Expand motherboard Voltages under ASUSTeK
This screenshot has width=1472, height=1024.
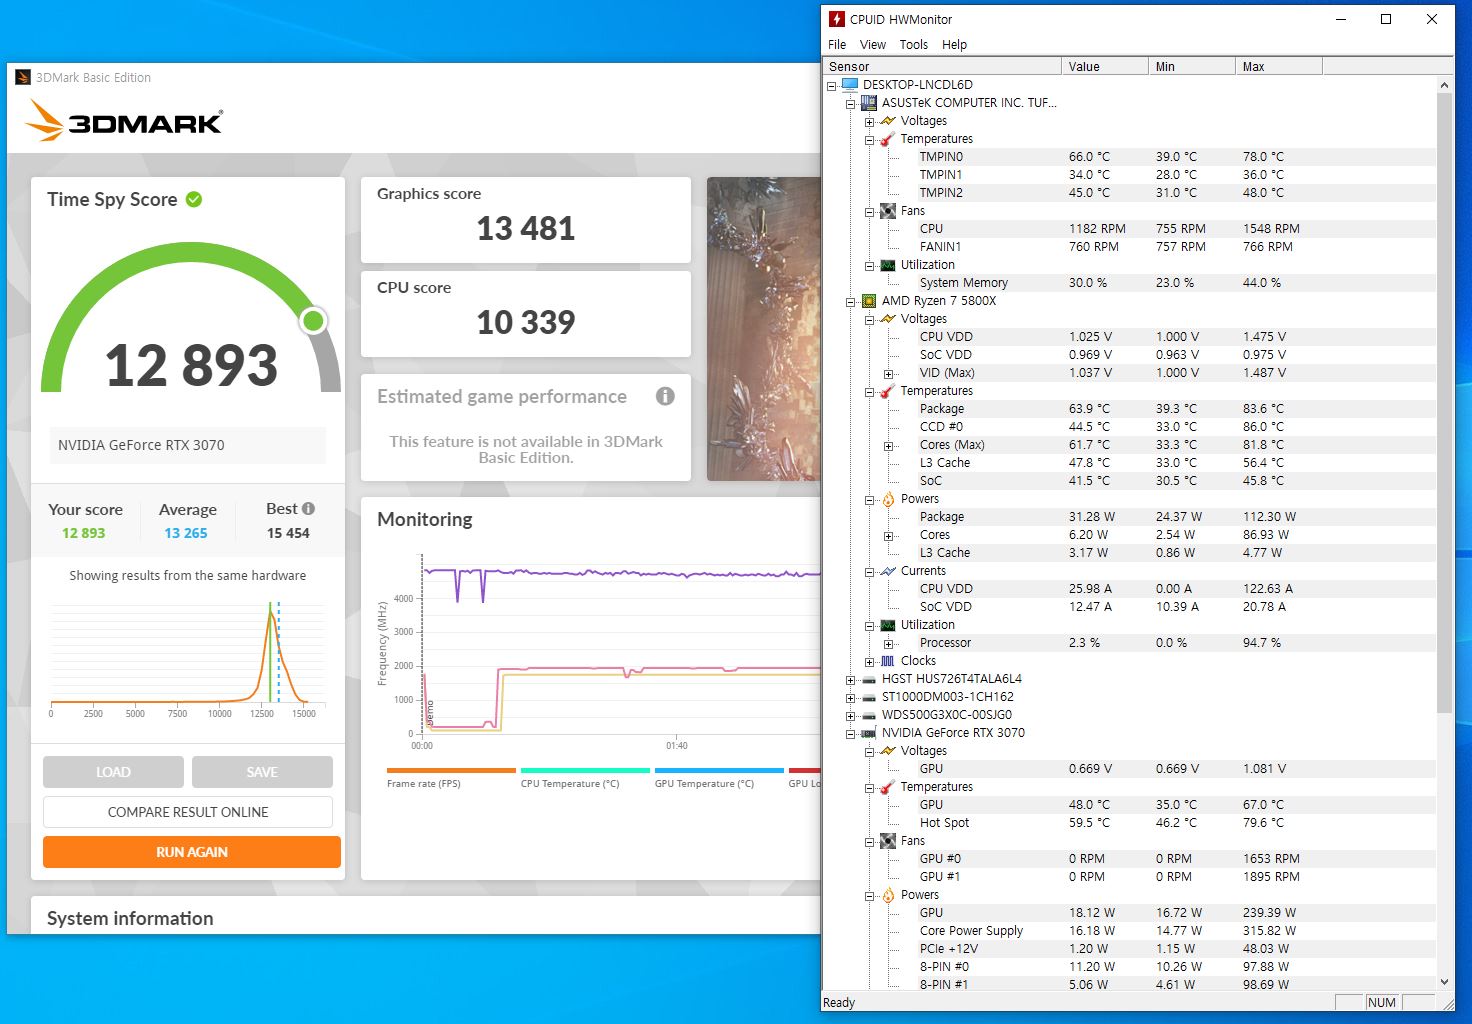(x=869, y=121)
